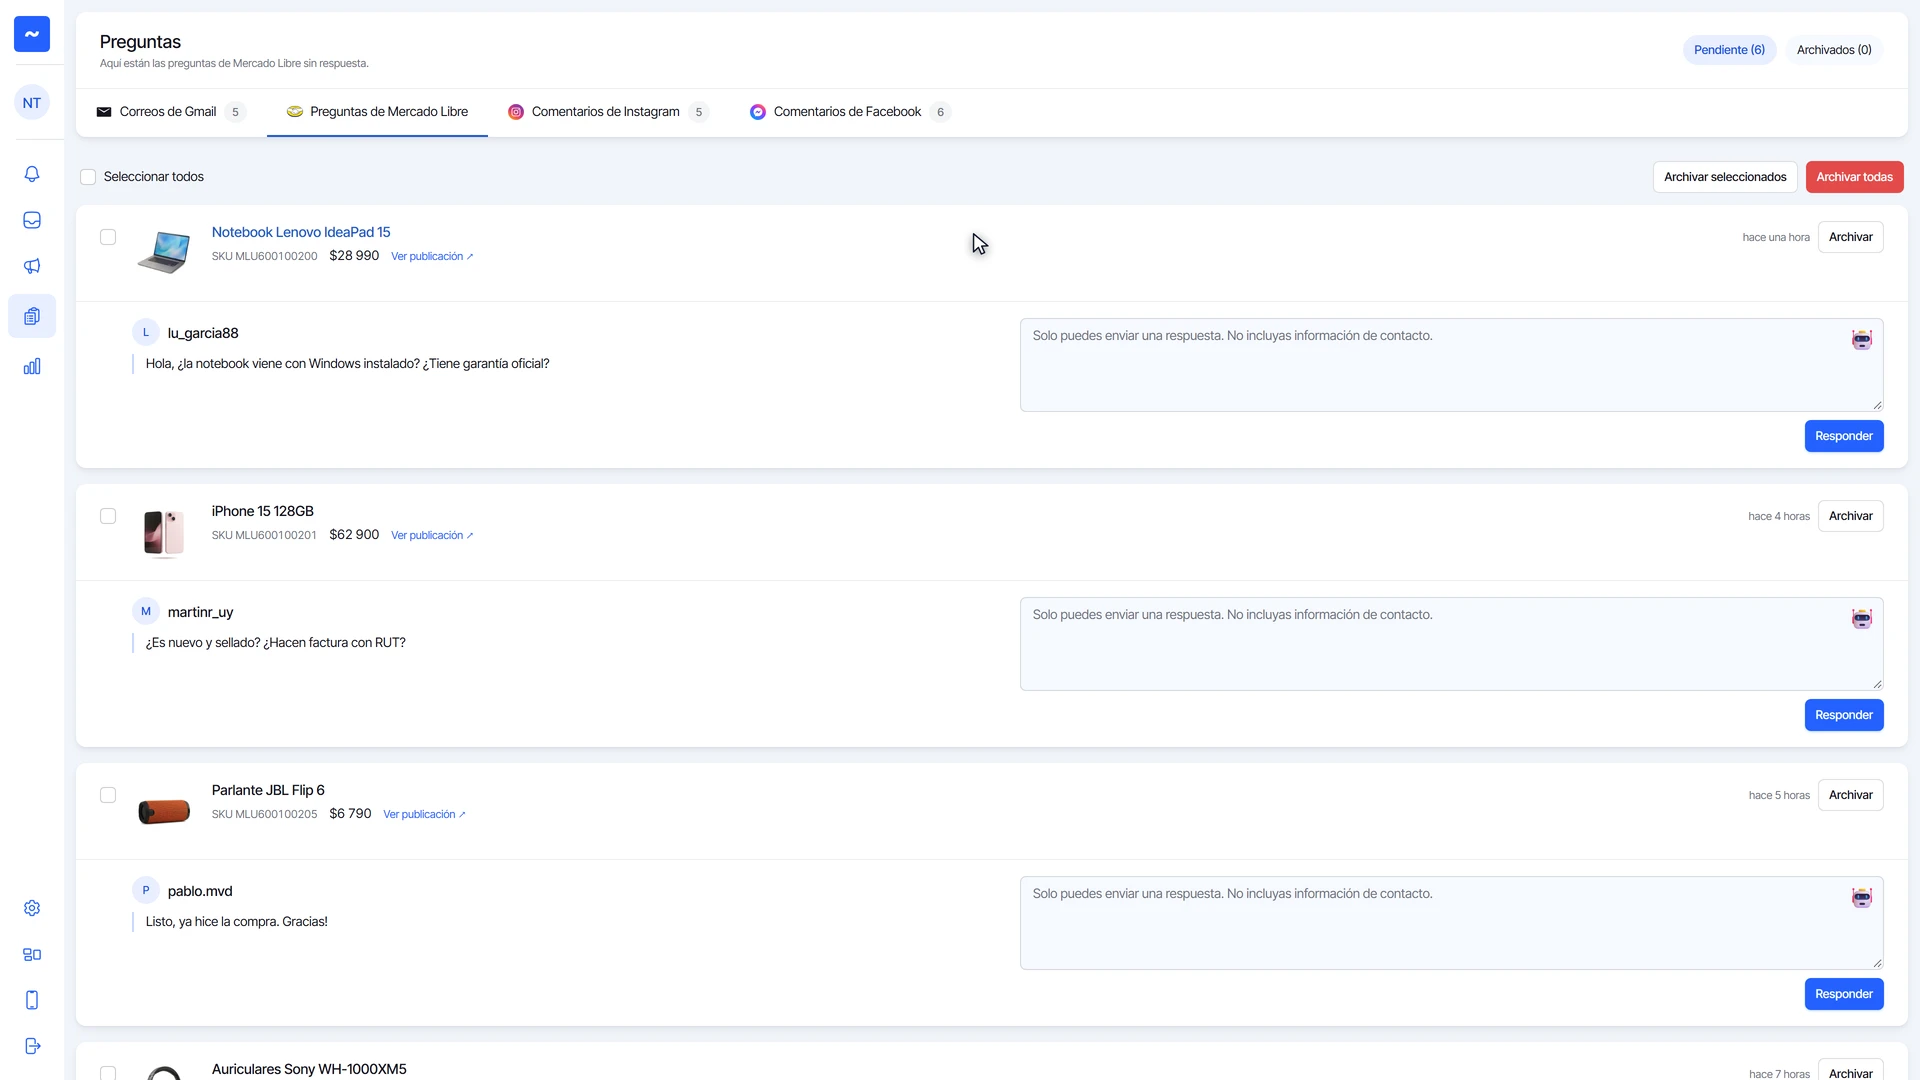Click Archivar seleccionados button
This screenshot has width=1920, height=1080.
[1725, 177]
